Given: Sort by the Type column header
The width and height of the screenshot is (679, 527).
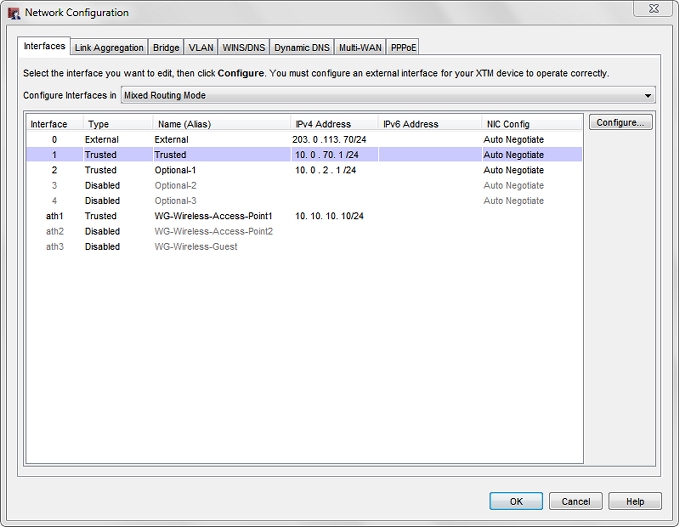Looking at the screenshot, I should [x=118, y=124].
